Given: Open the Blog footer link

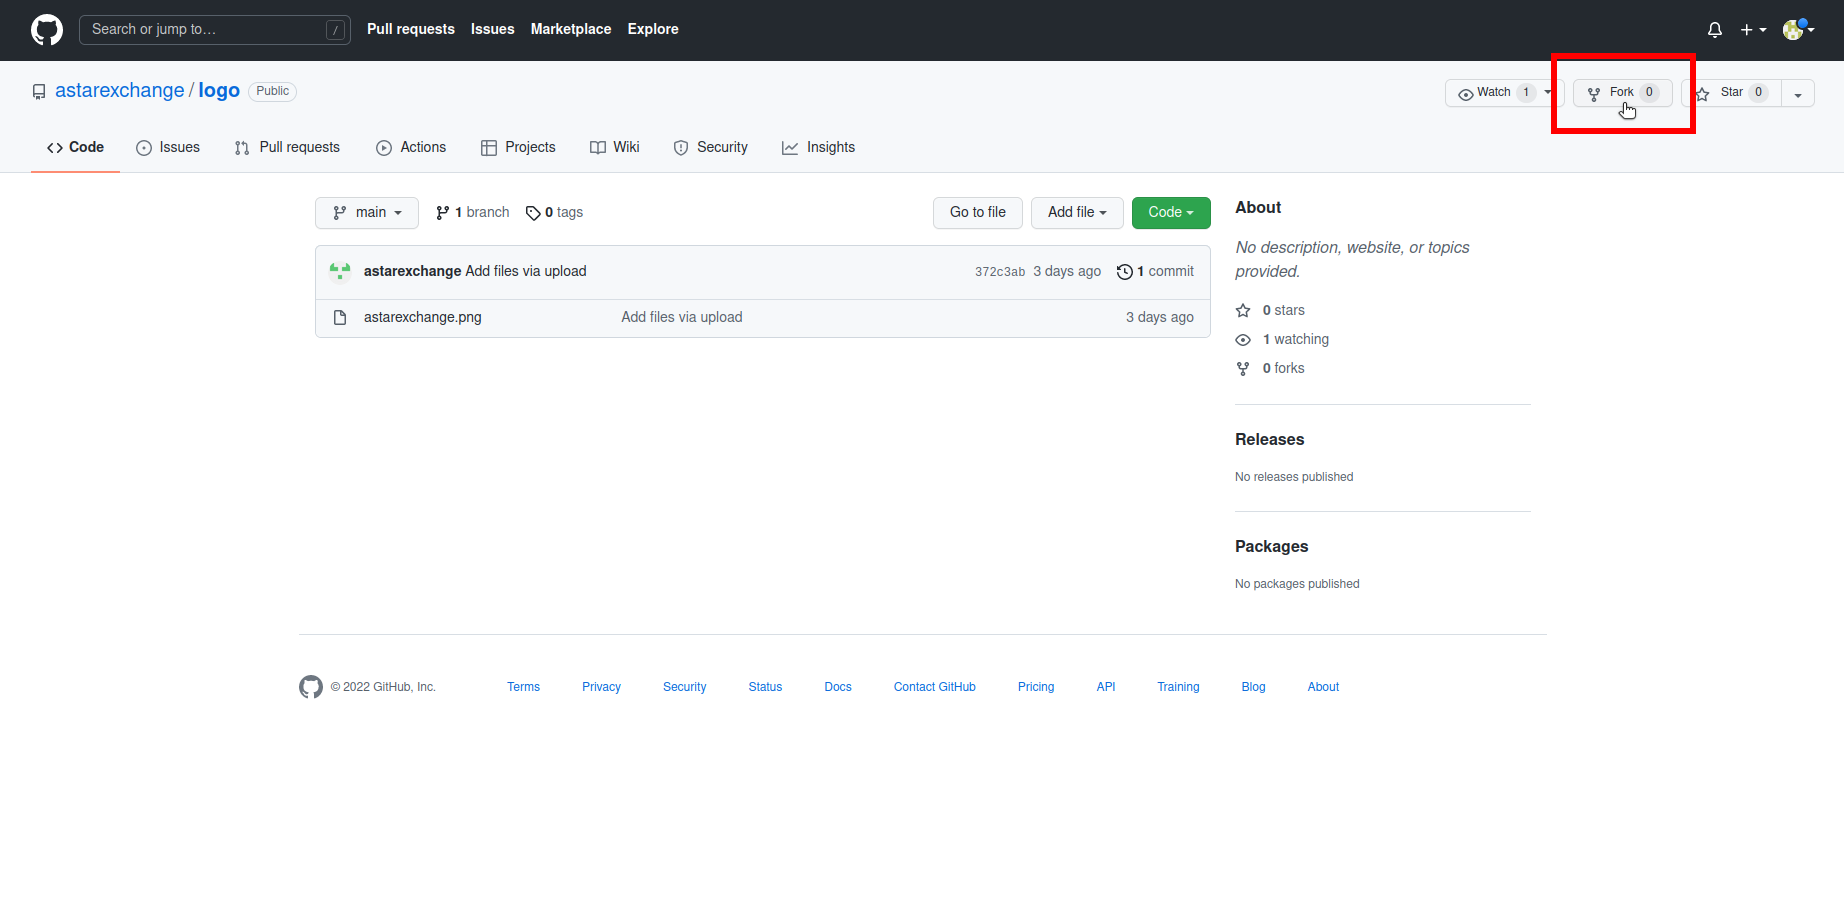Looking at the screenshot, I should coord(1254,687).
